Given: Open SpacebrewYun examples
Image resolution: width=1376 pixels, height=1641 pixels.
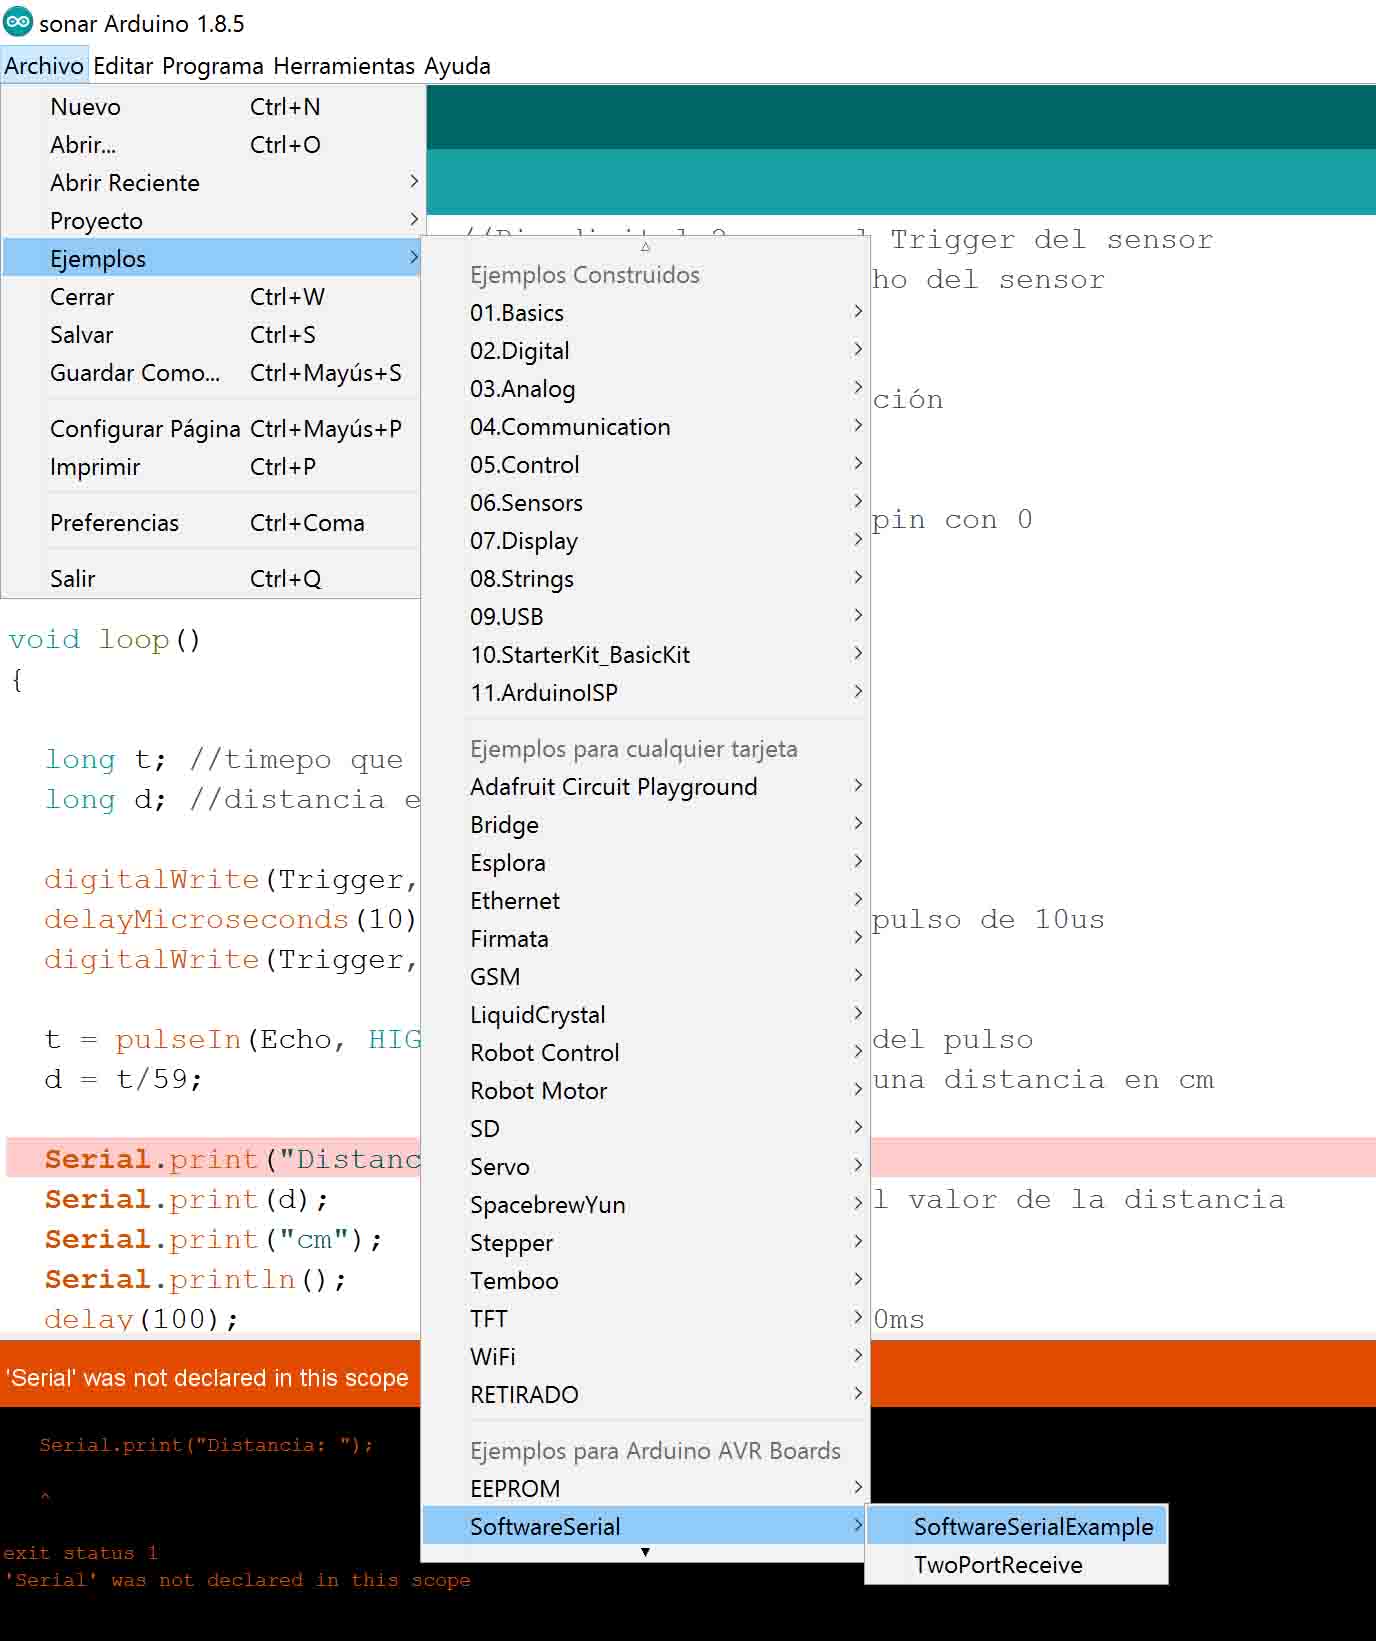Looking at the screenshot, I should coord(645,1205).
